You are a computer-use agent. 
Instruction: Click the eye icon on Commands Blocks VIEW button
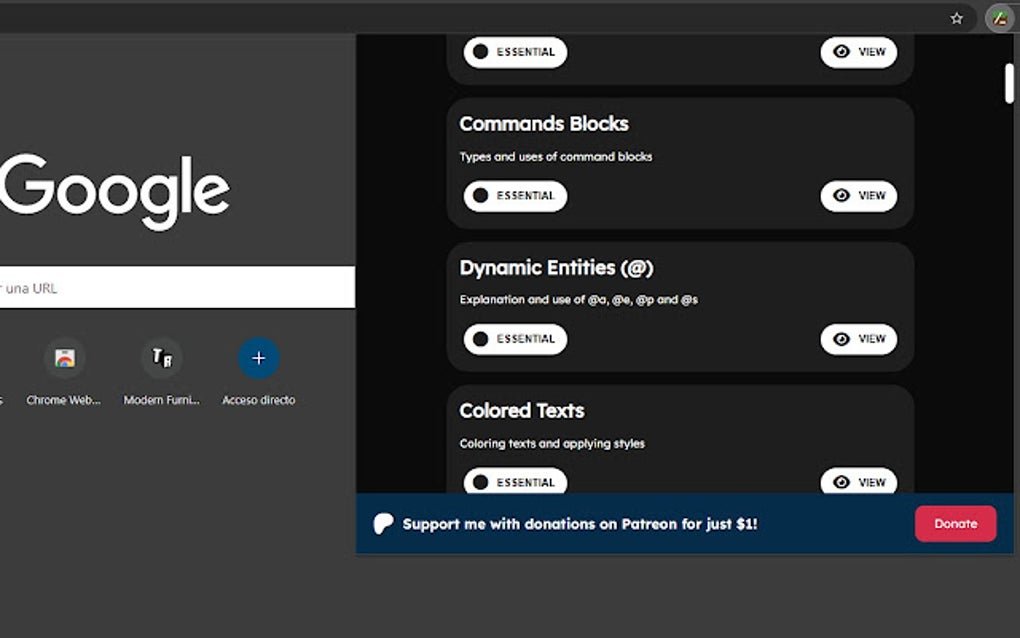click(842, 196)
